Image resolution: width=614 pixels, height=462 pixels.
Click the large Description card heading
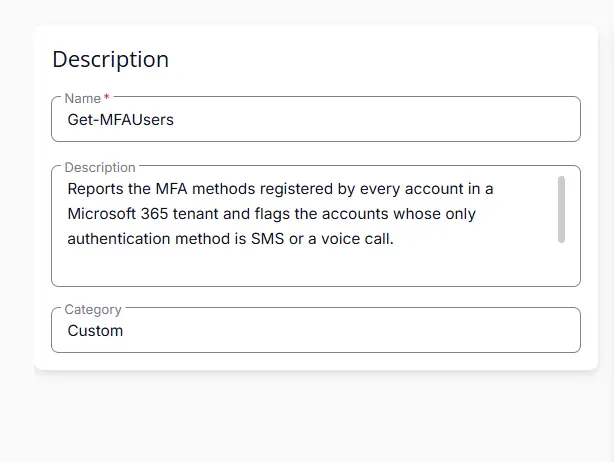point(110,60)
